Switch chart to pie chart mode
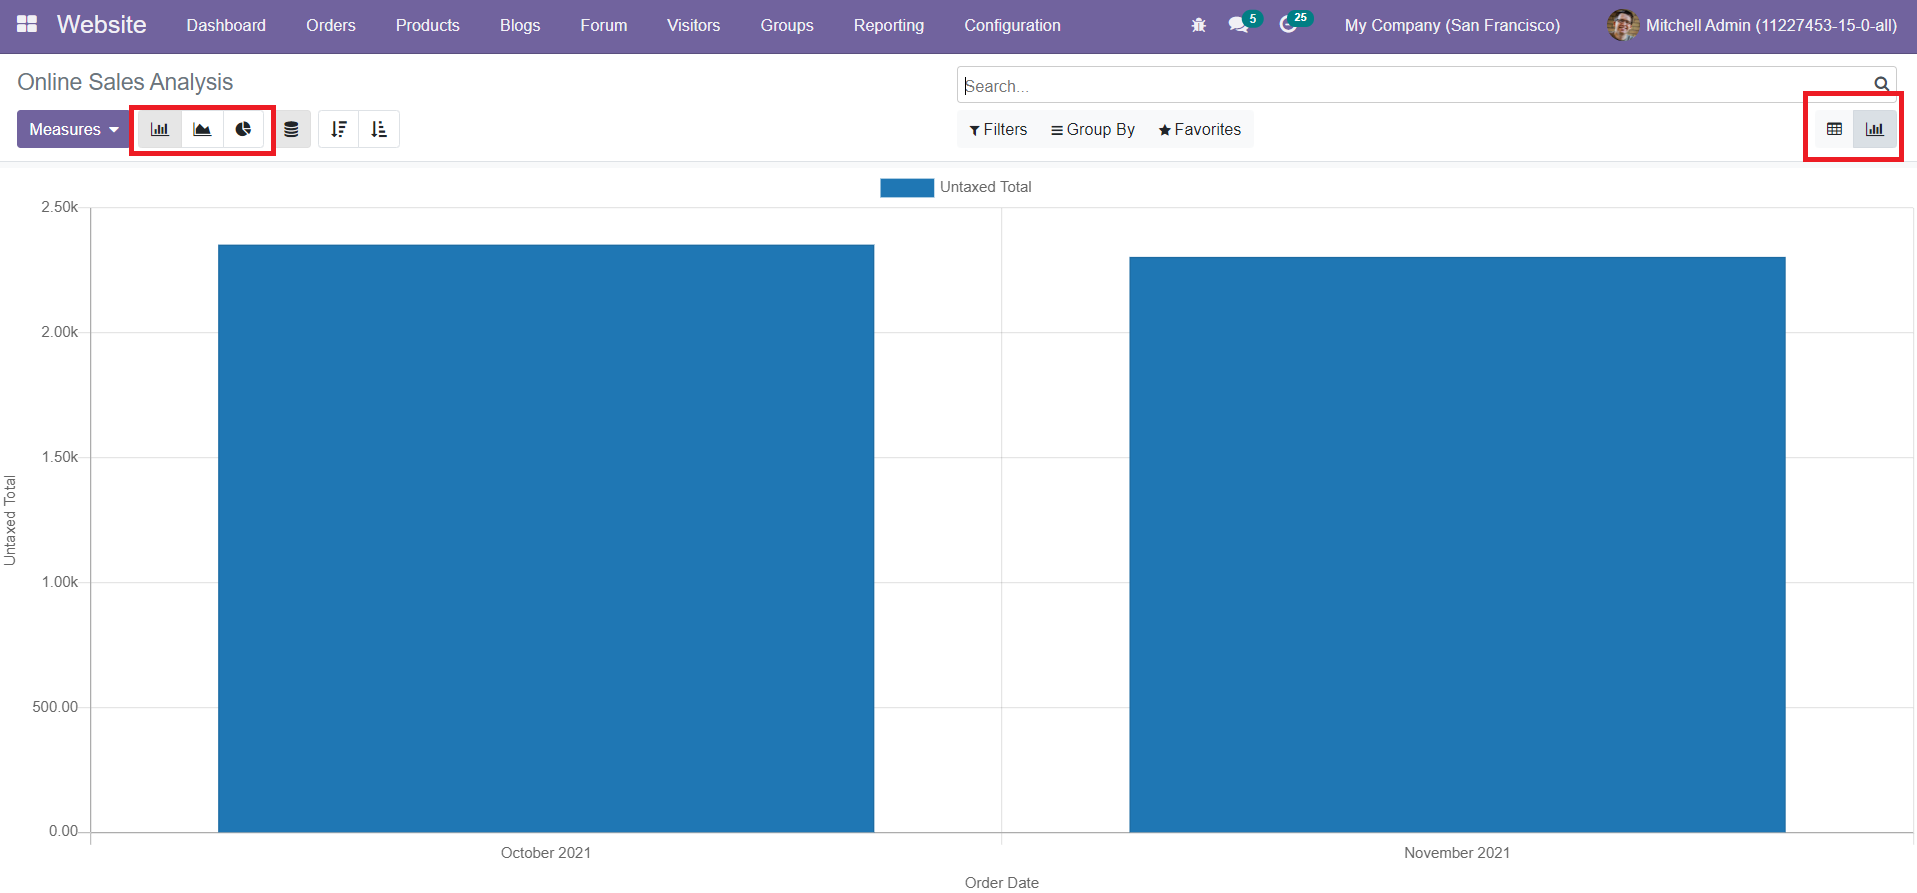The image size is (1917, 893). [243, 129]
